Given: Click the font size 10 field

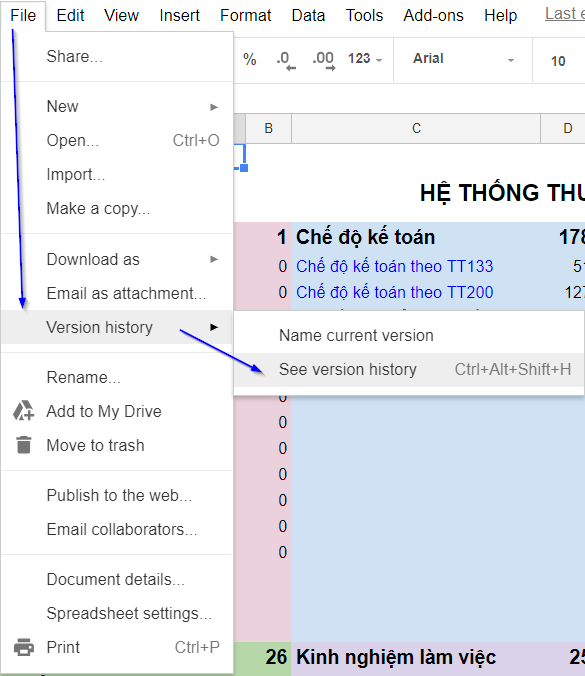Looking at the screenshot, I should pos(558,61).
